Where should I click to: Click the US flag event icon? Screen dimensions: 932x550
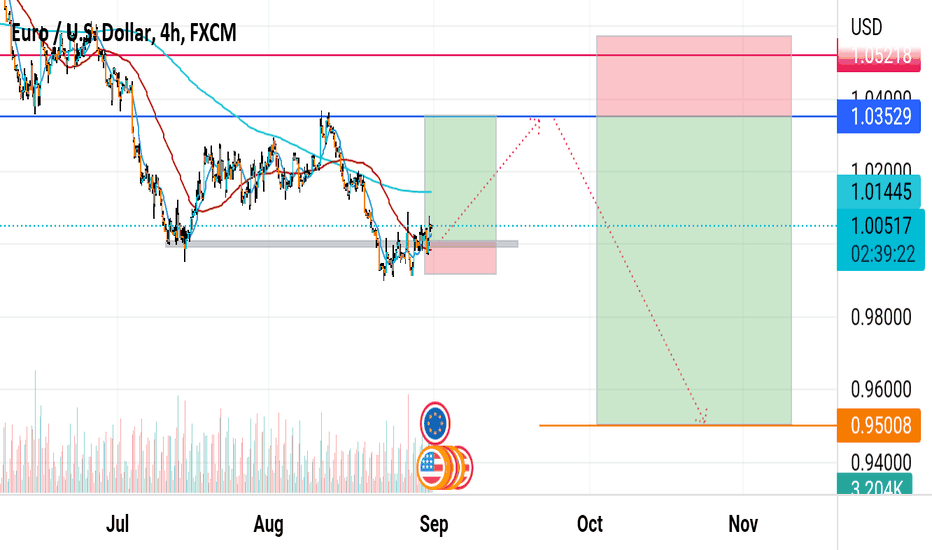click(x=433, y=468)
